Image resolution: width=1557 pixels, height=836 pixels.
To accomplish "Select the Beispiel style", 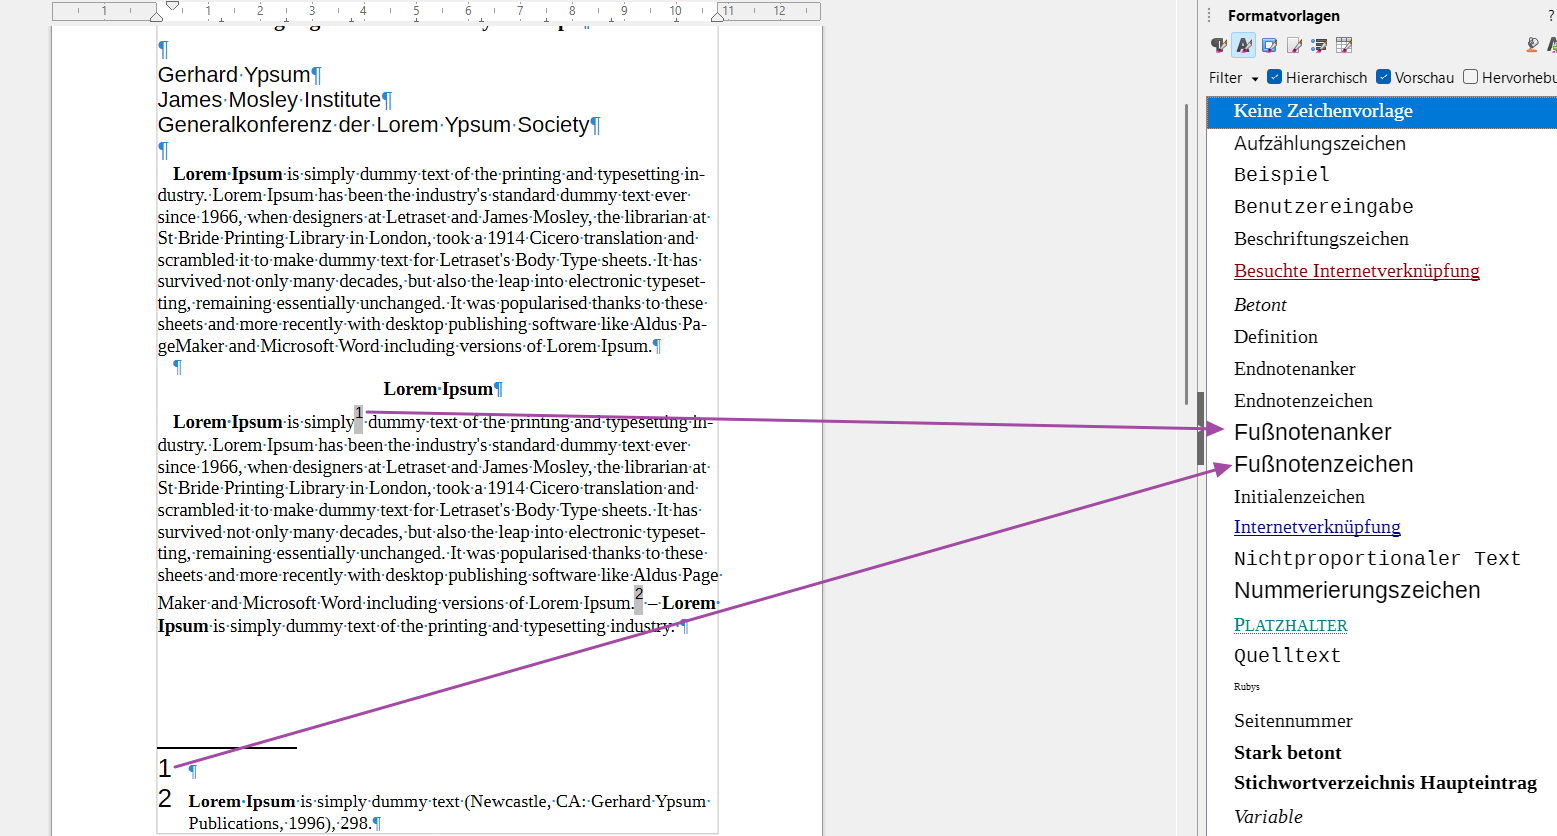I will 1281,174.
